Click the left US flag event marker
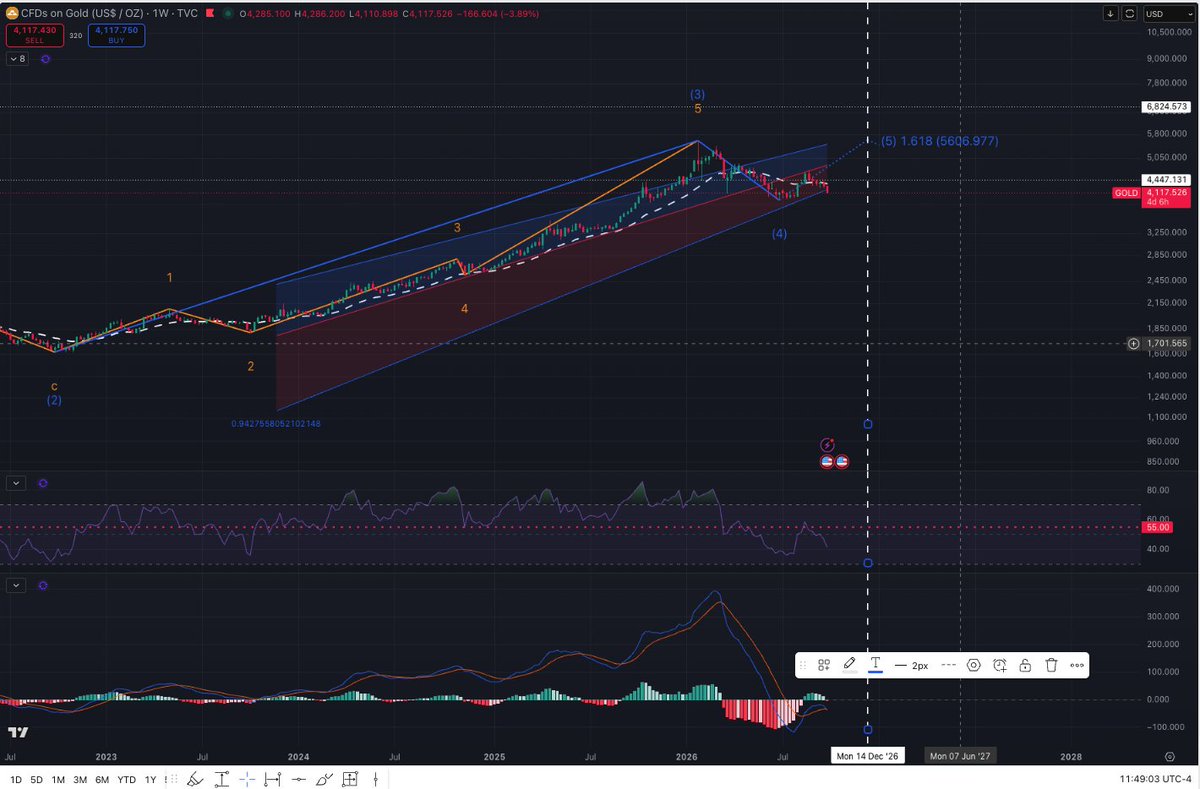Image resolution: width=1200 pixels, height=789 pixels. 828,461
